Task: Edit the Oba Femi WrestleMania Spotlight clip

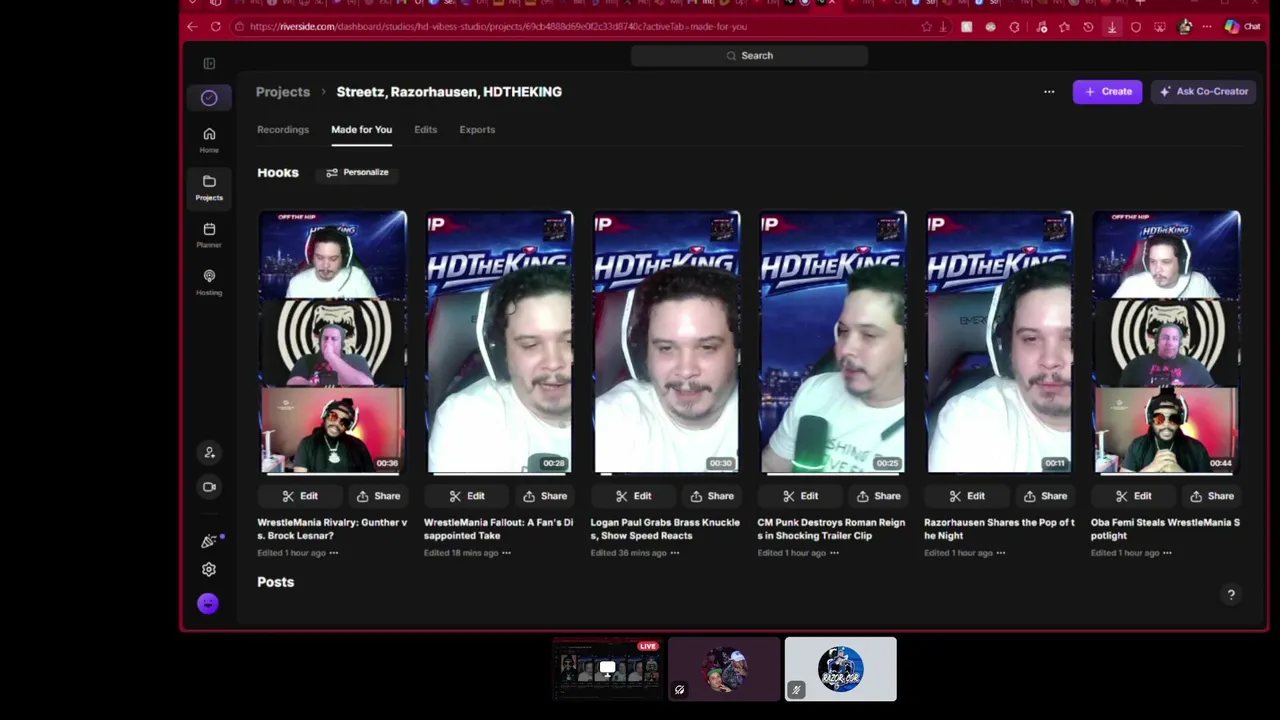Action: click(1132, 496)
